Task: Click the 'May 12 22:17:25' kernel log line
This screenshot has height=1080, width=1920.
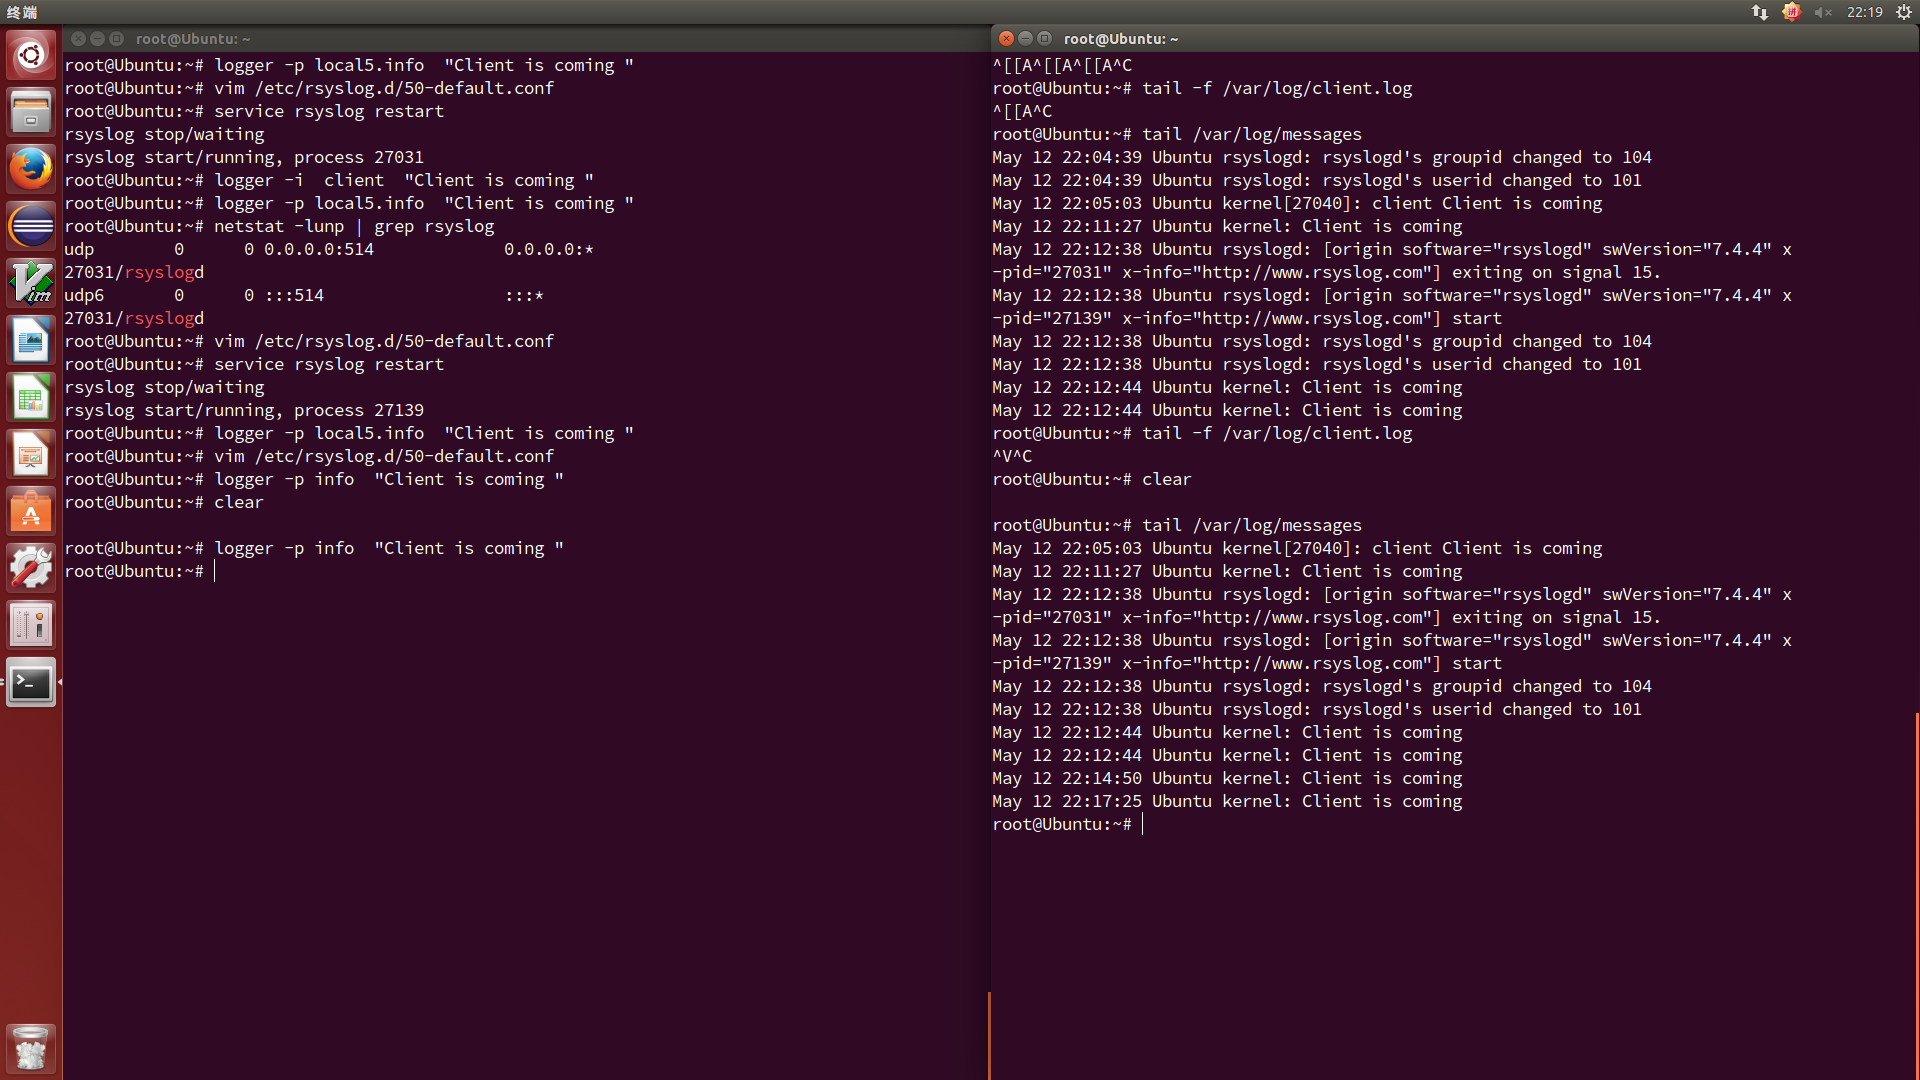Action: (x=1227, y=801)
